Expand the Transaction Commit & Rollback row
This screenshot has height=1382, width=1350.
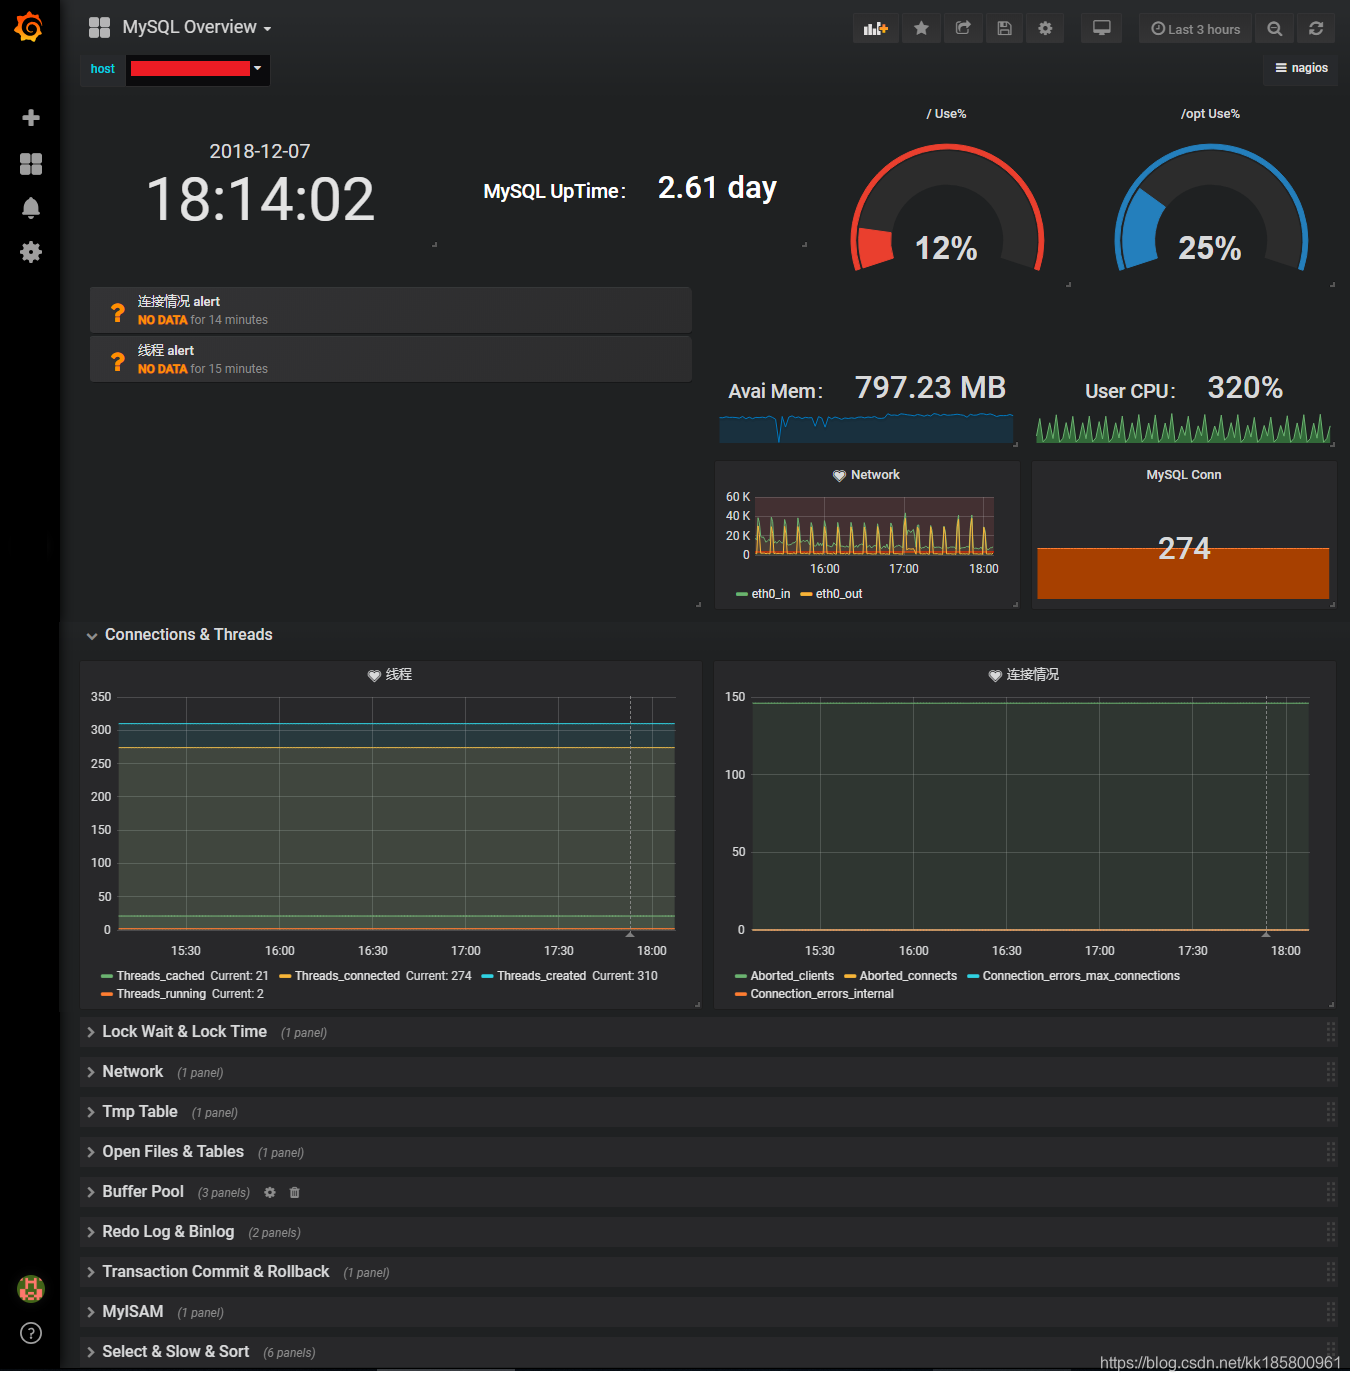[x=208, y=1272]
